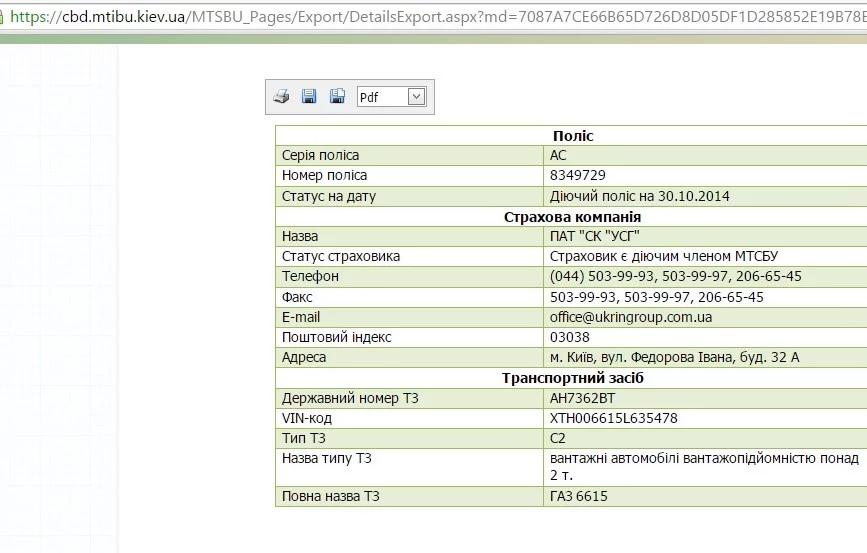Click the 'Державний номер ТЗ' label
The width and height of the screenshot is (867, 553).
pyautogui.click(x=350, y=398)
